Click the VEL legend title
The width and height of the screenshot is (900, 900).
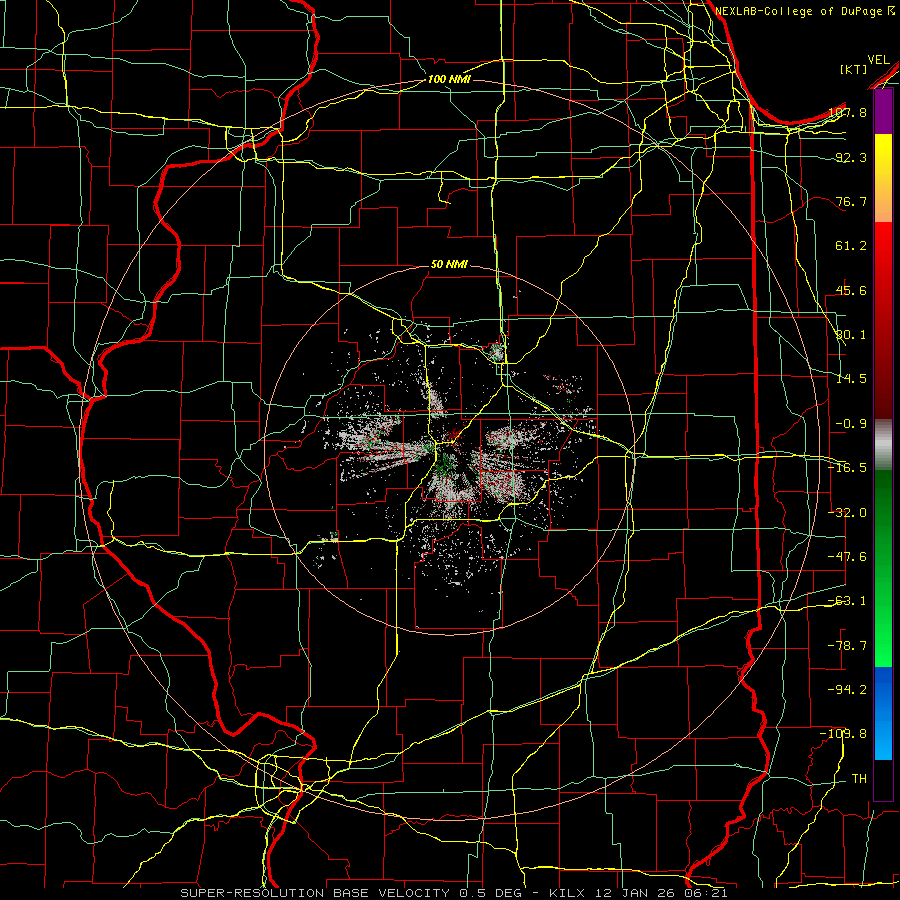point(878,60)
